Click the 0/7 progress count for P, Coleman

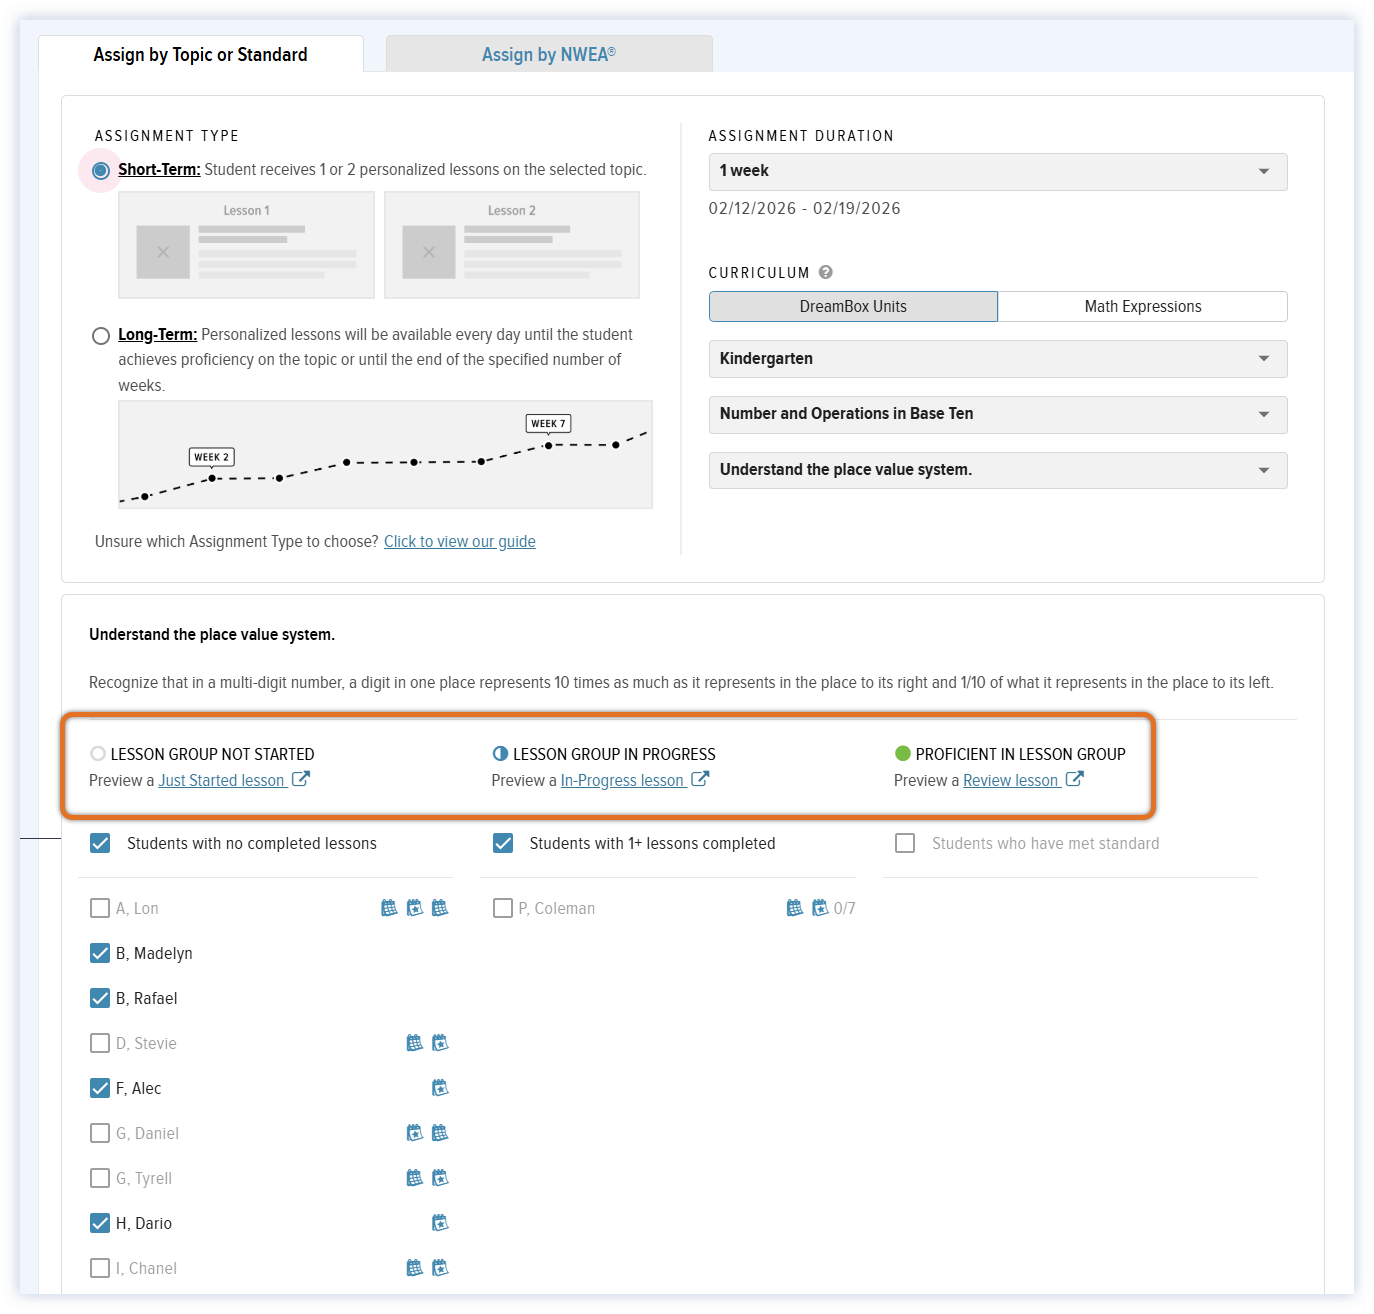[844, 909]
